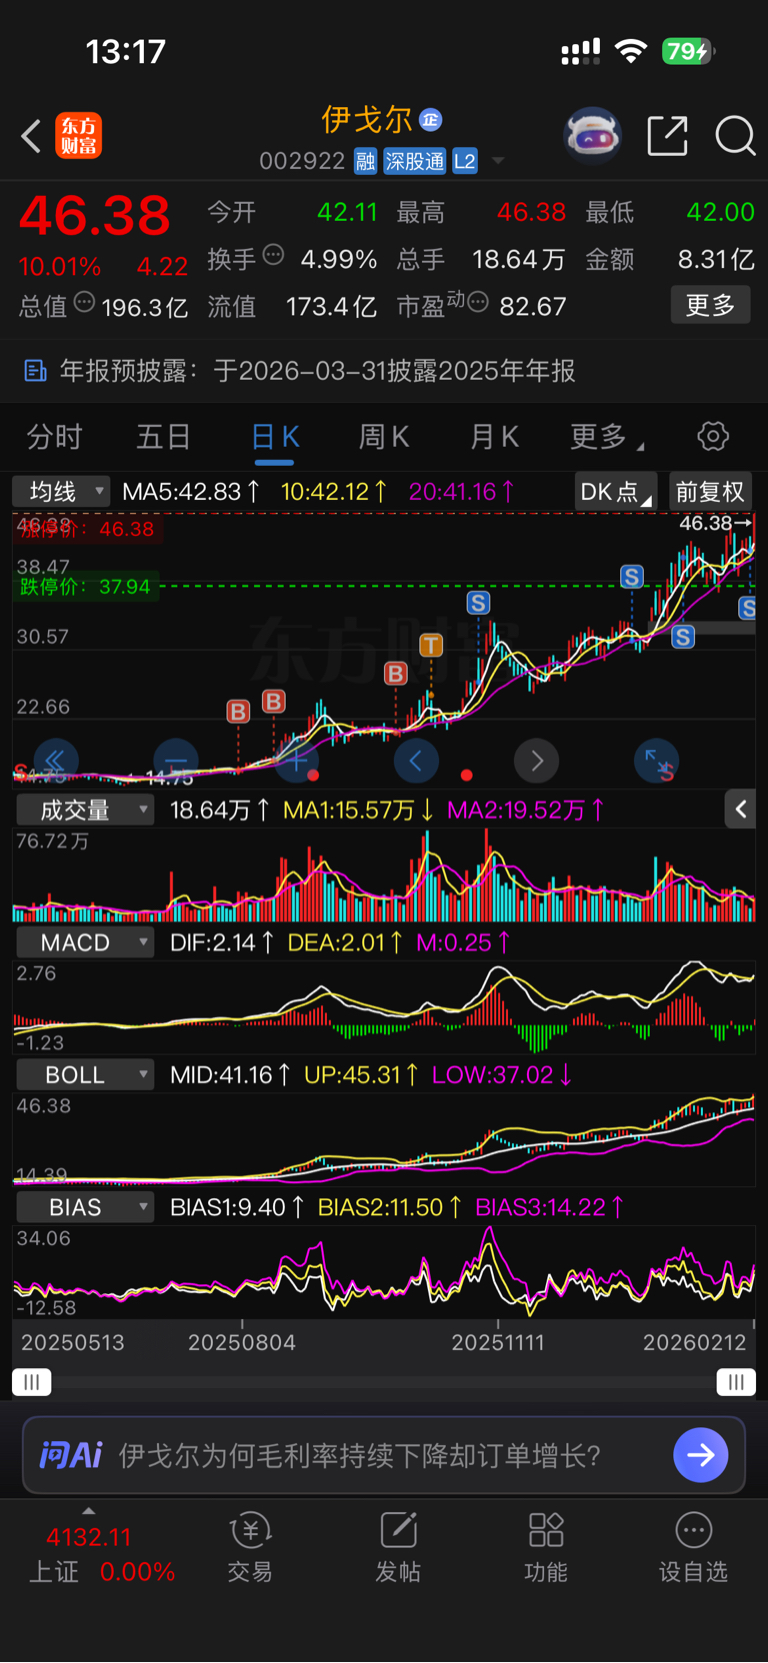This screenshot has height=1663, width=768.
Task: Tap the MA5:42.83 value
Action: [x=190, y=492]
